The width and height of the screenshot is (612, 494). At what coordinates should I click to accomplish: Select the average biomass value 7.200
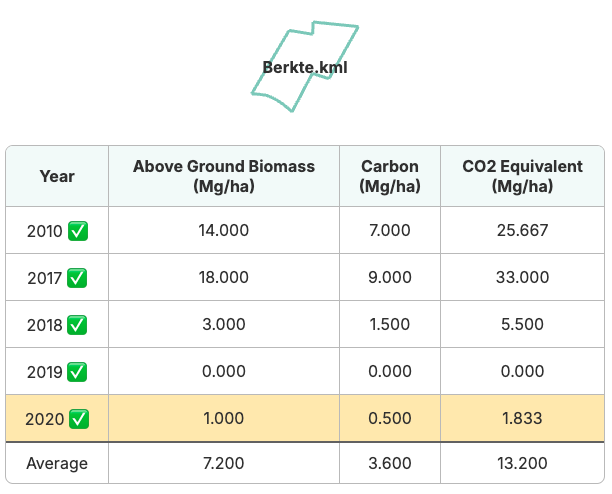pyautogui.click(x=224, y=464)
